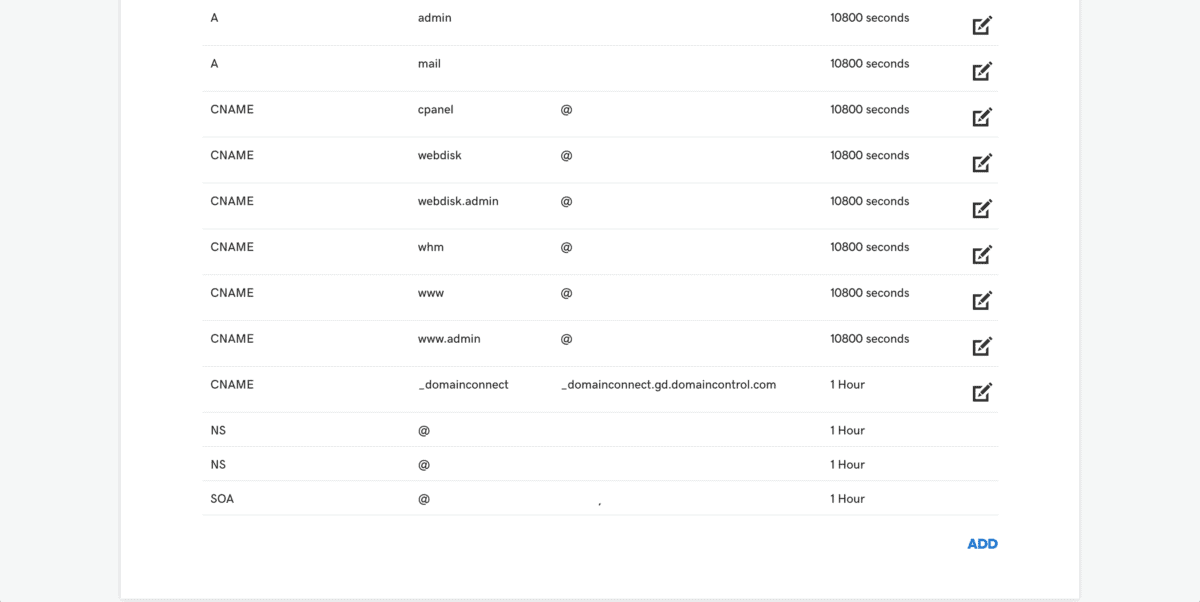Viewport: 1200px width, 602px height.
Task: Edit the A record for admin
Action: (982, 25)
